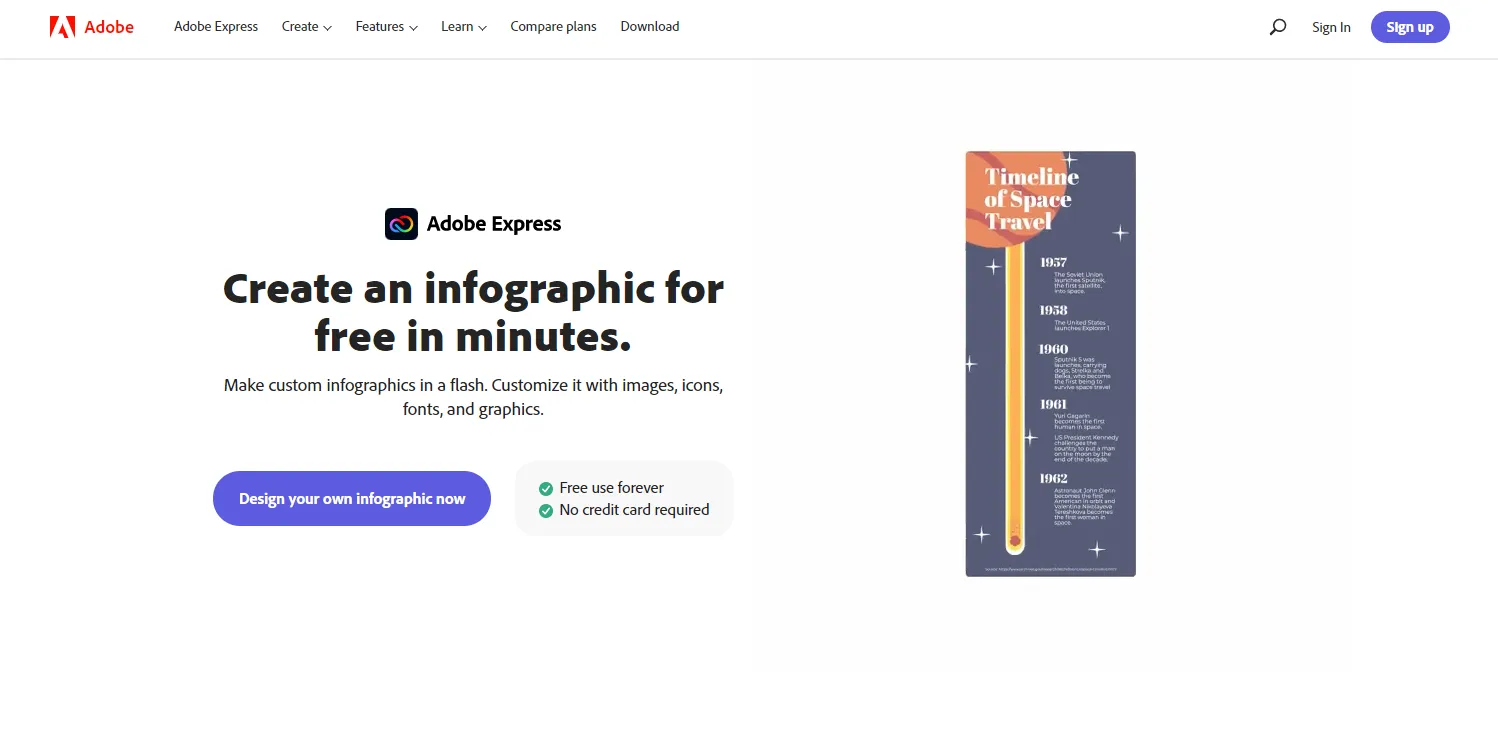This screenshot has height=752, width=1498.
Task: Go to Compare plans page
Action: tap(553, 27)
